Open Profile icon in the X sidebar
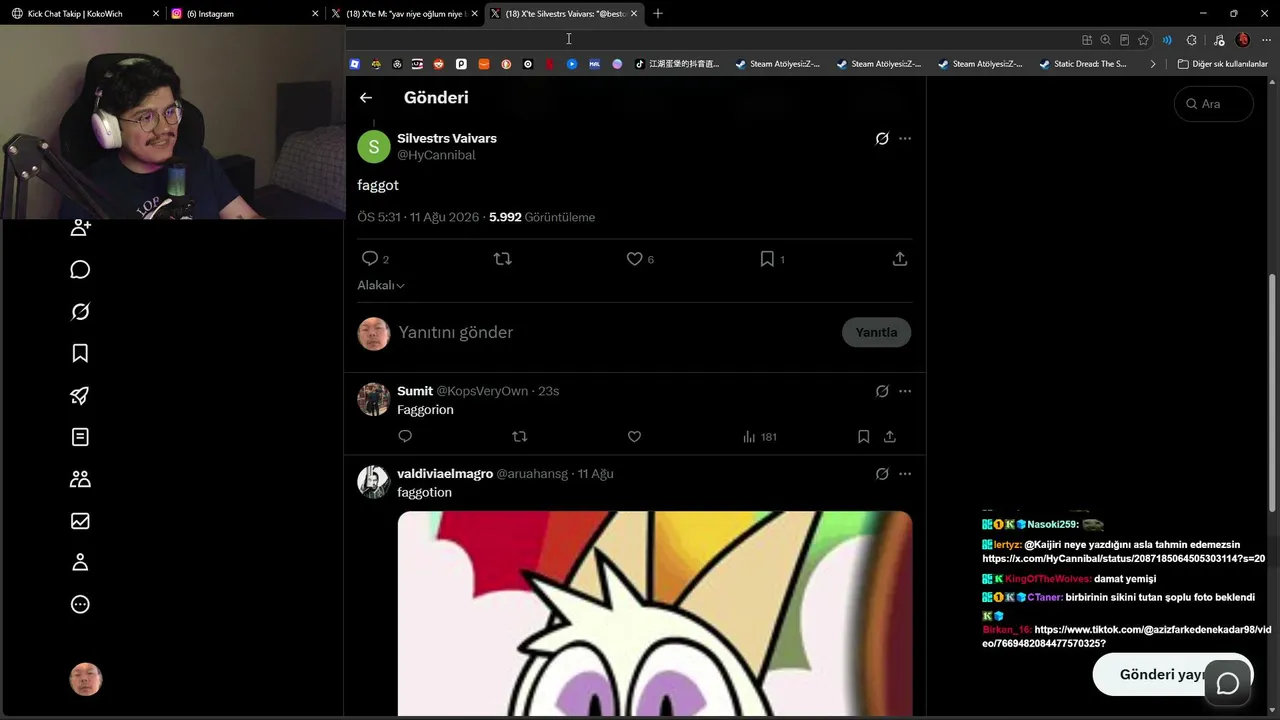Viewport: 1280px width, 720px height. tap(81, 562)
